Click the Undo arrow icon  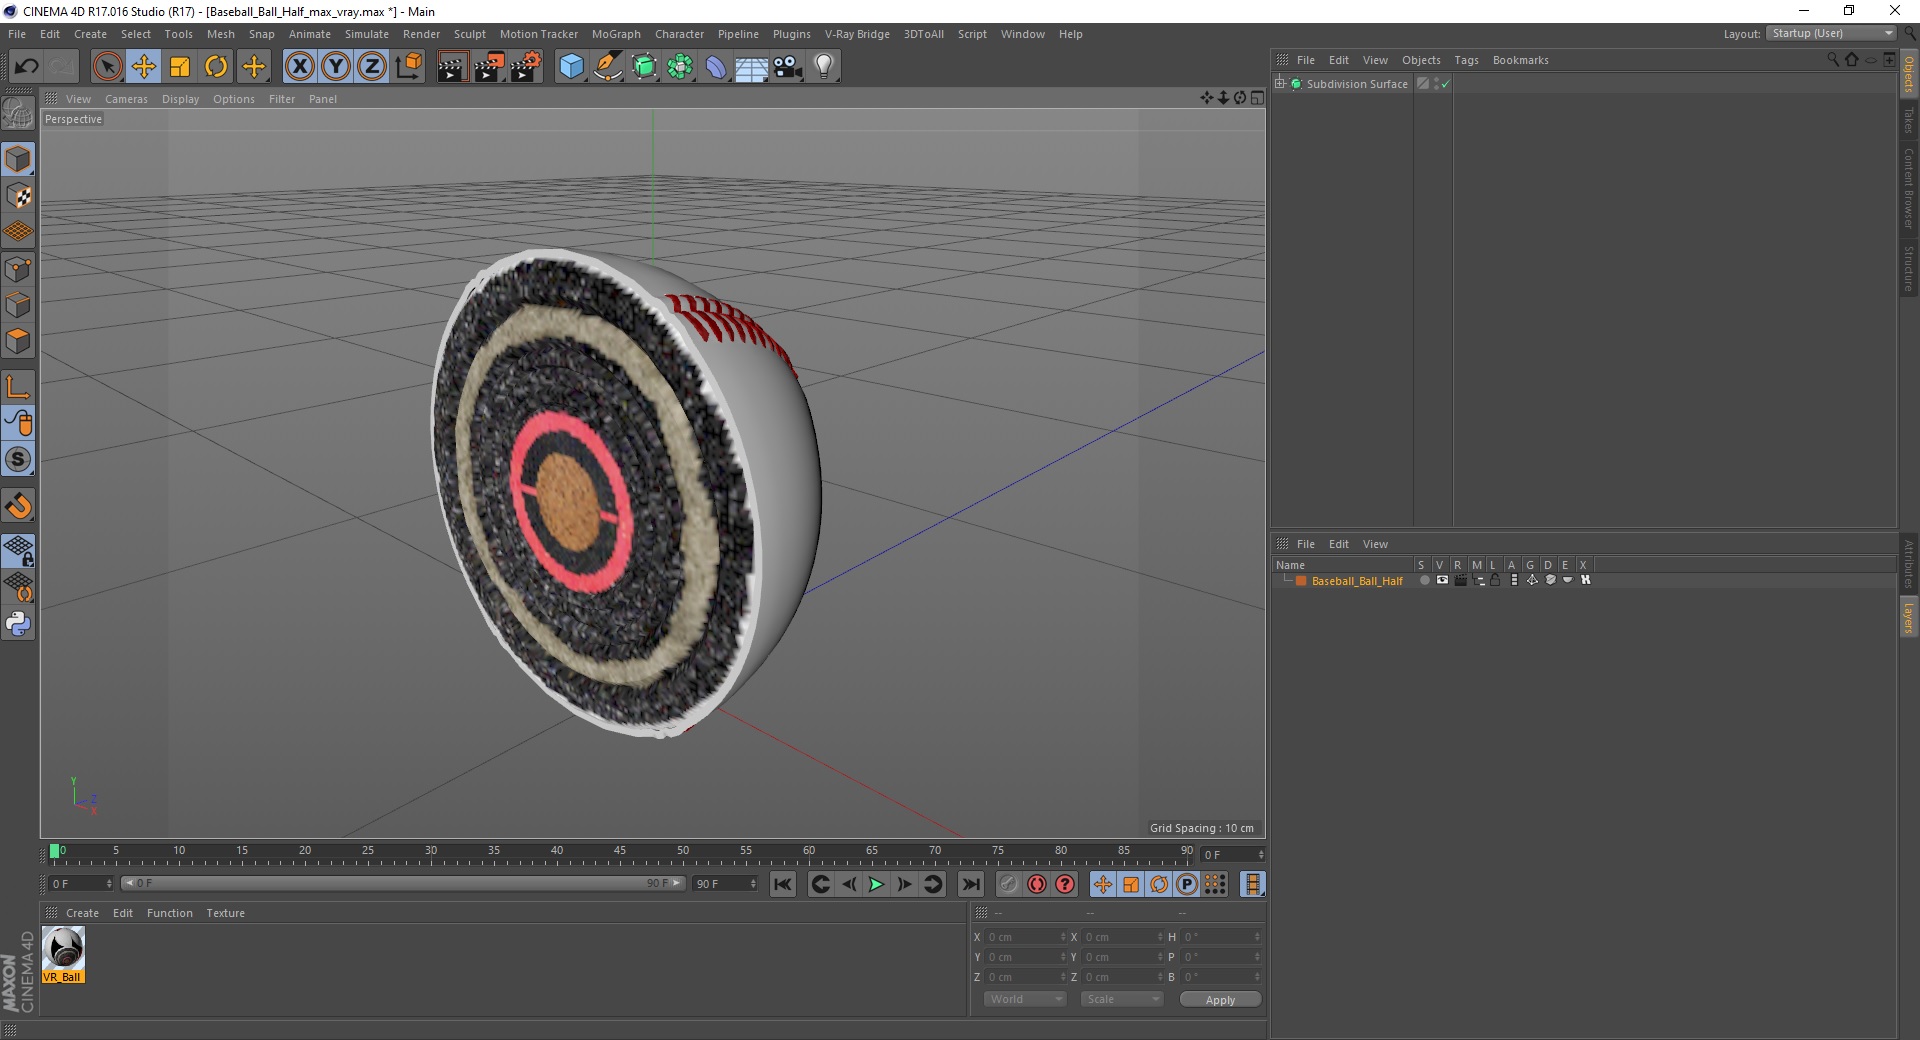point(26,67)
